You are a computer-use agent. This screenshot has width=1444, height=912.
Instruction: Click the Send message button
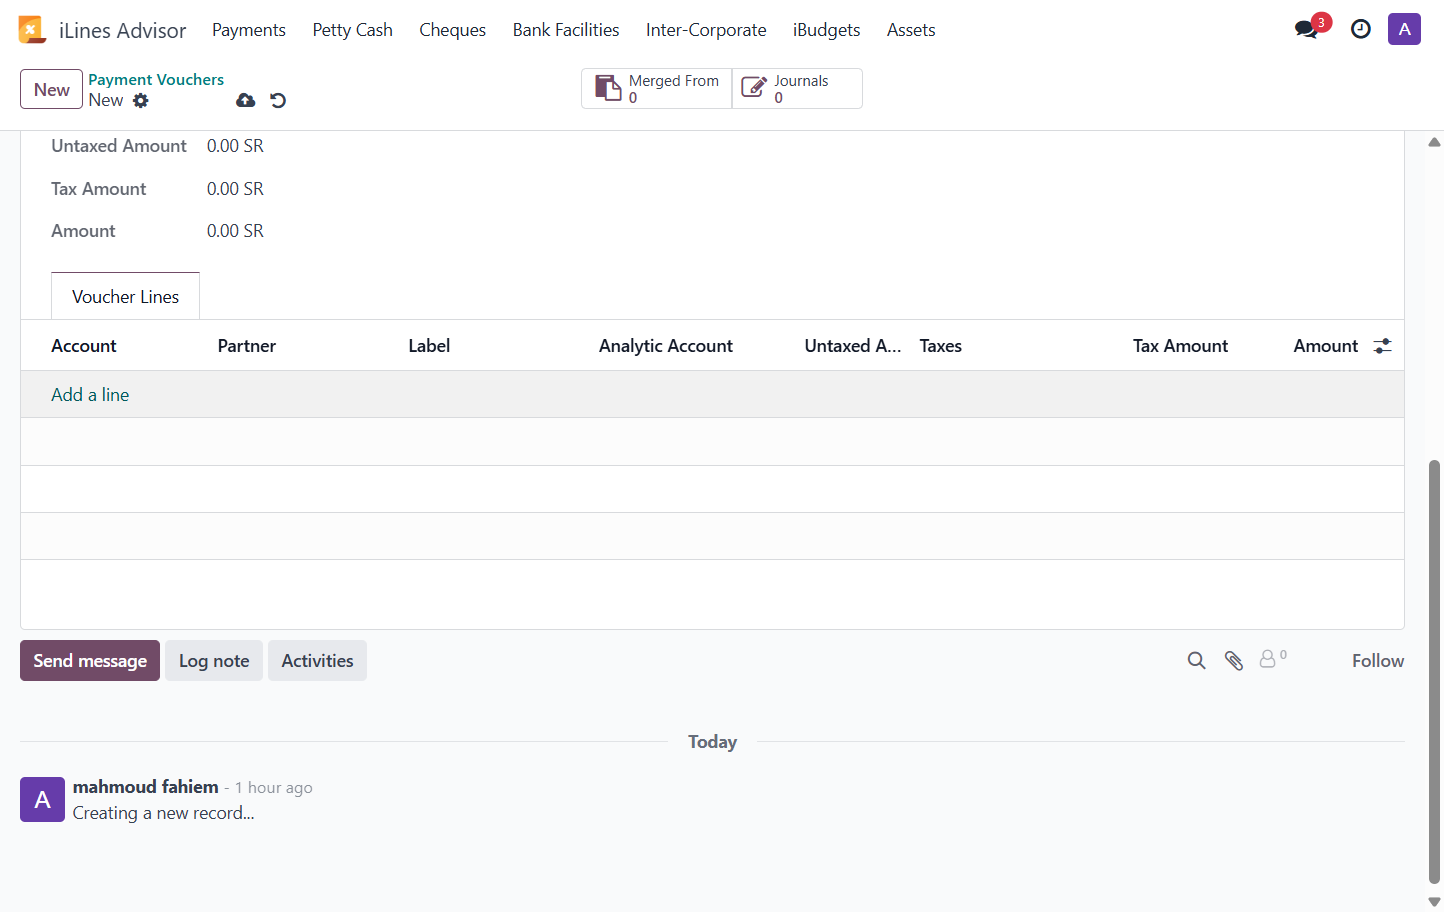pos(90,661)
